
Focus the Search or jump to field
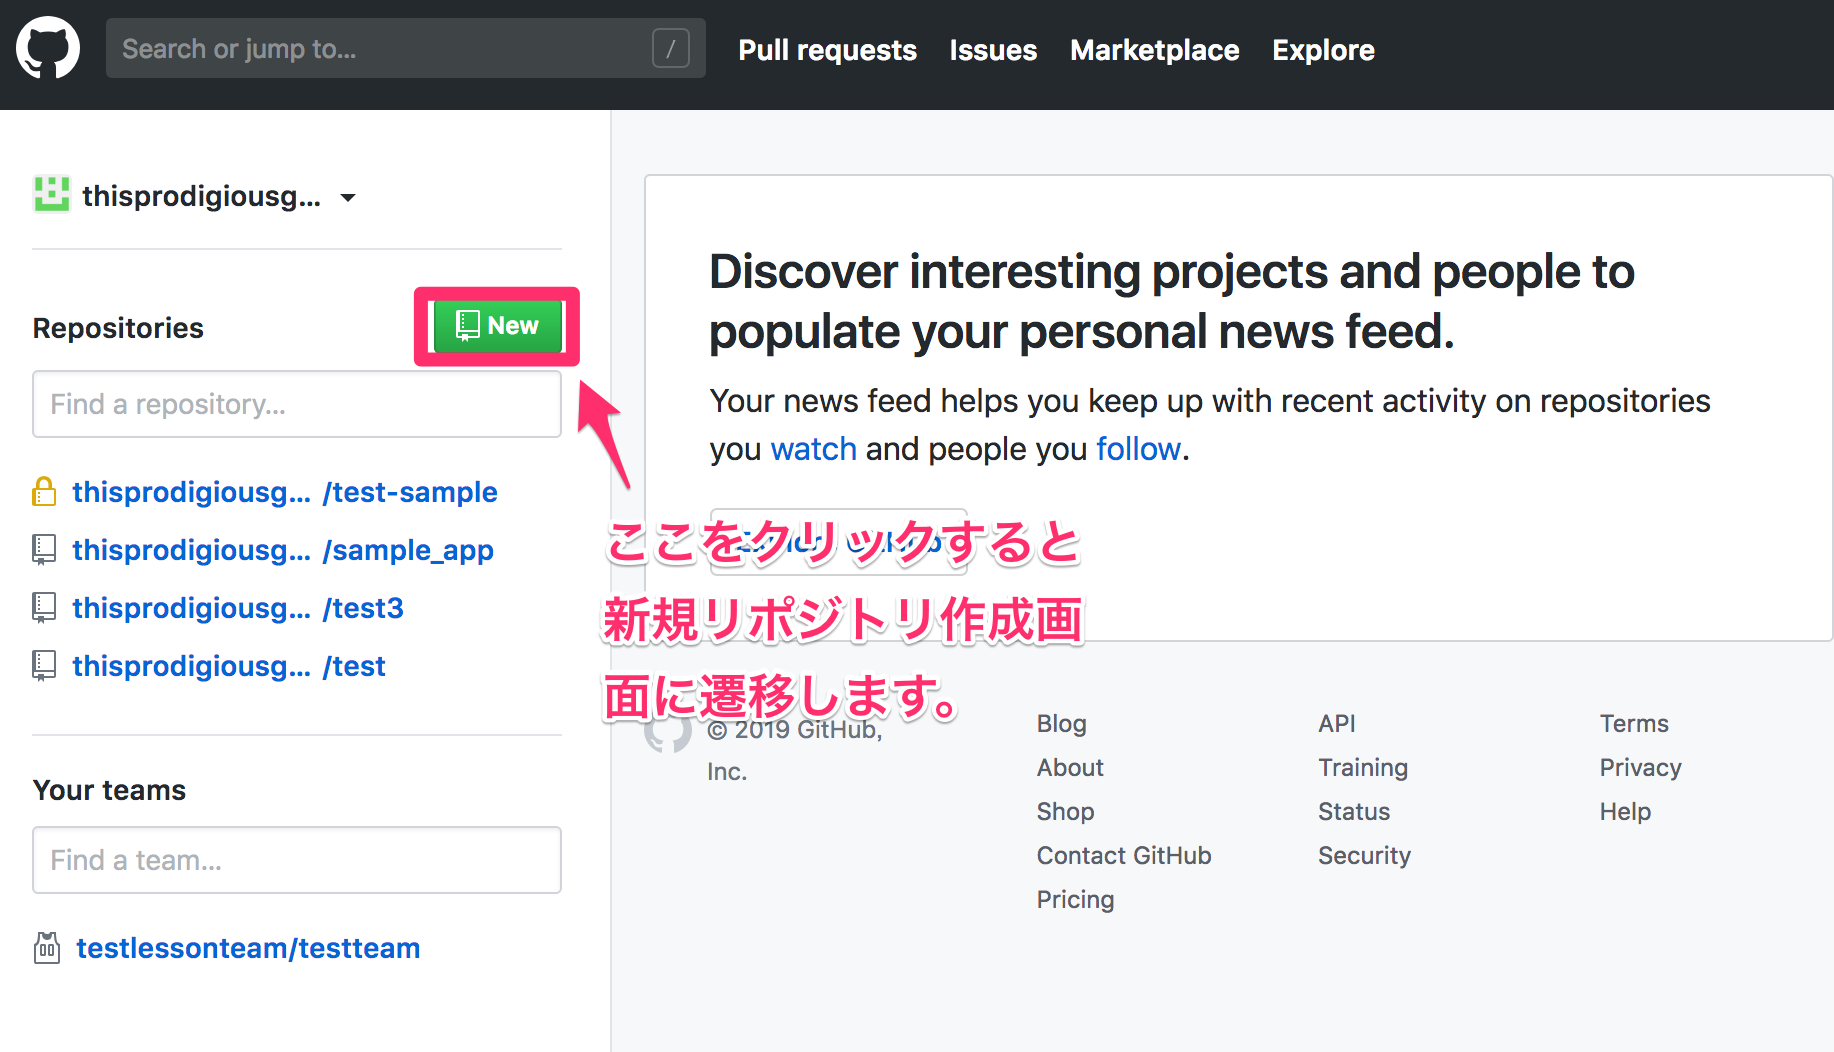coord(405,48)
